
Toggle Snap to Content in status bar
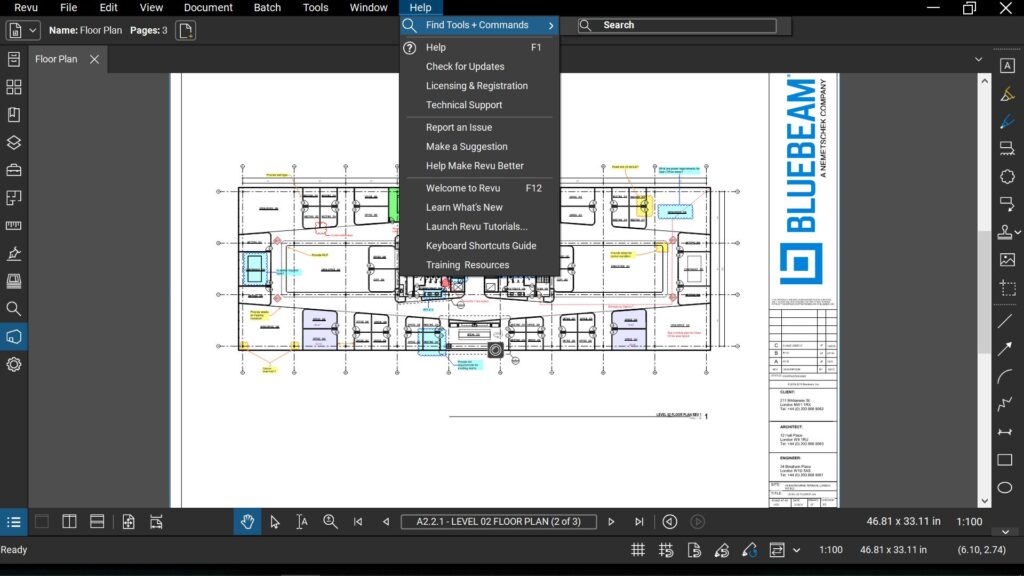point(694,550)
